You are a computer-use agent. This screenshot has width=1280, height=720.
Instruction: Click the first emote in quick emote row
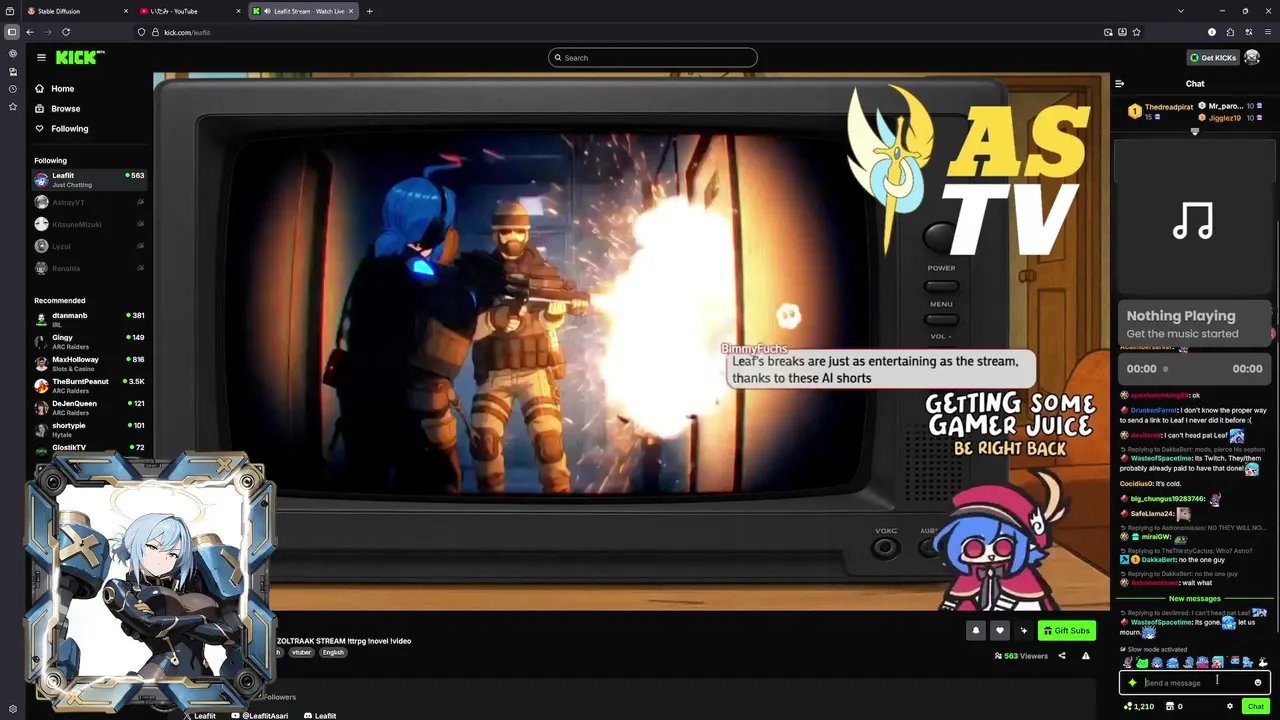click(x=1128, y=662)
